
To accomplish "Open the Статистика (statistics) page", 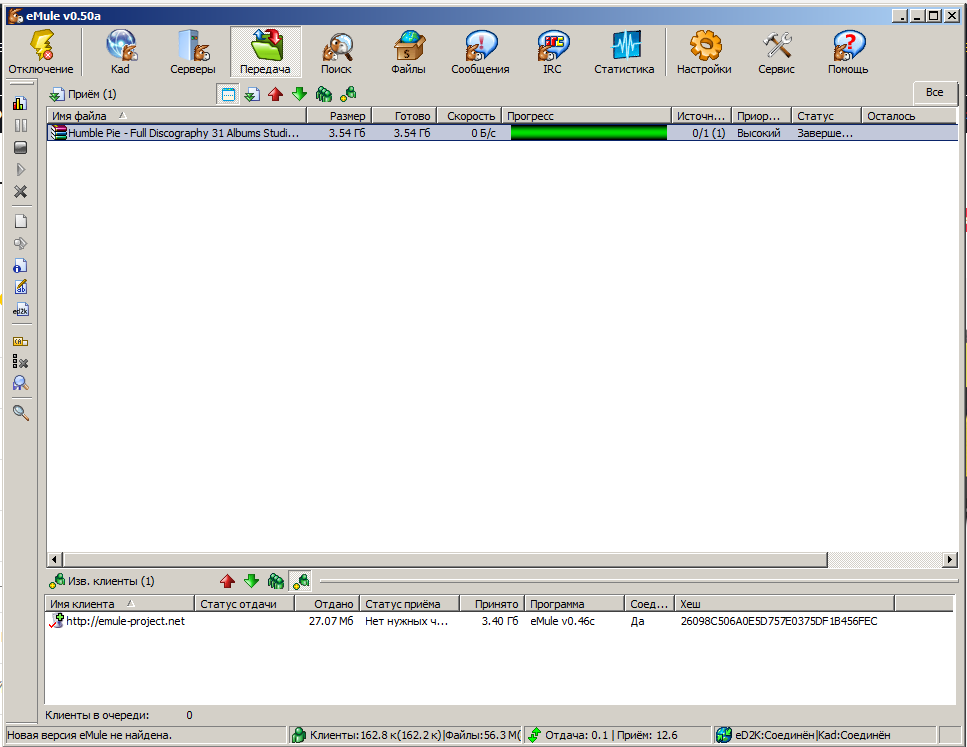I will [624, 52].
